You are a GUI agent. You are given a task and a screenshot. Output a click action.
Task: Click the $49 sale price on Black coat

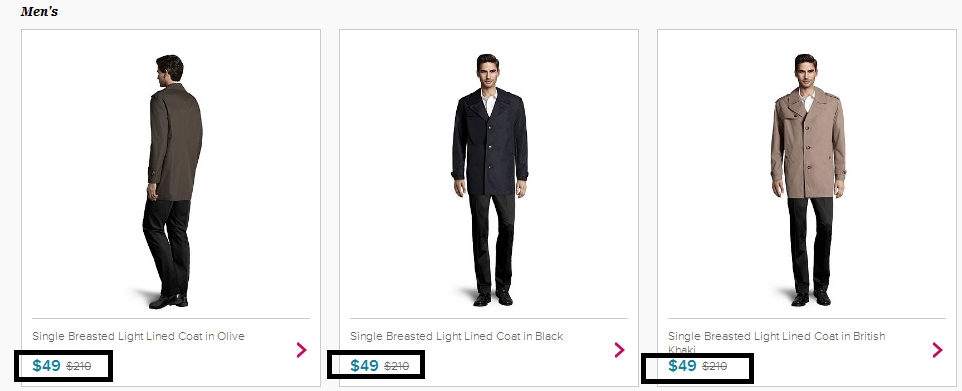point(364,366)
